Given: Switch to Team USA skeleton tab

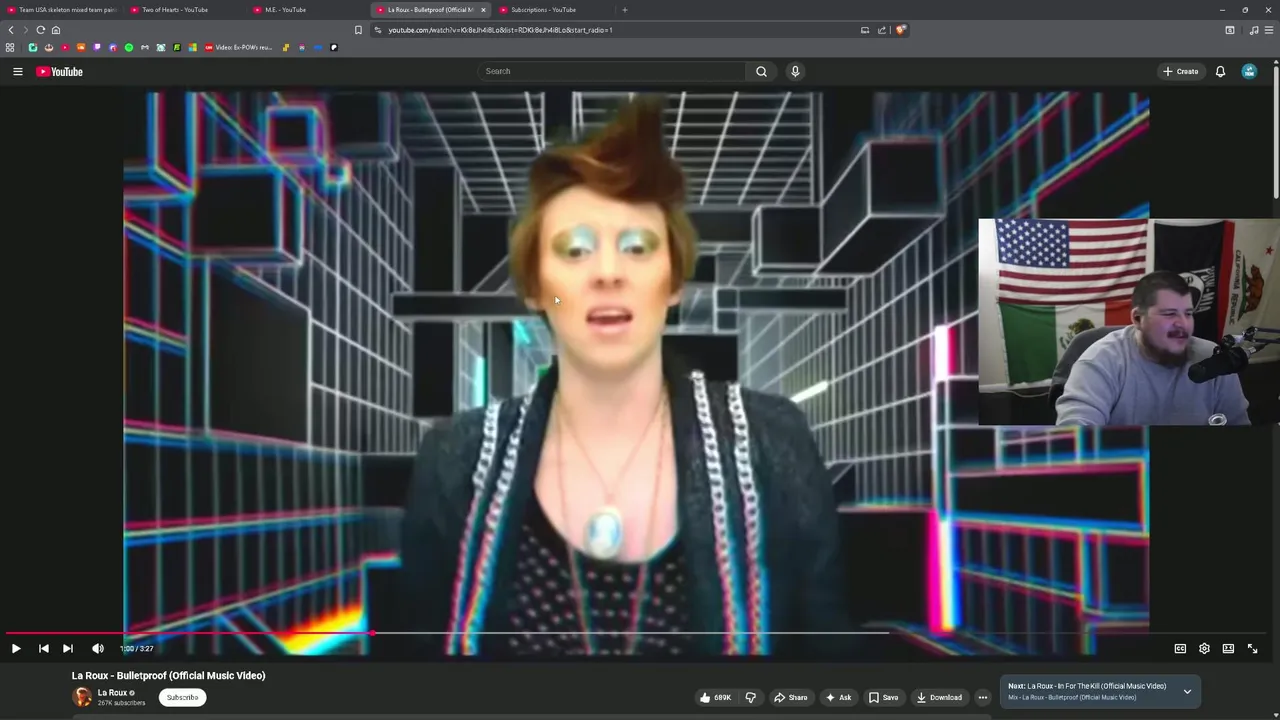Looking at the screenshot, I should click(x=62, y=10).
